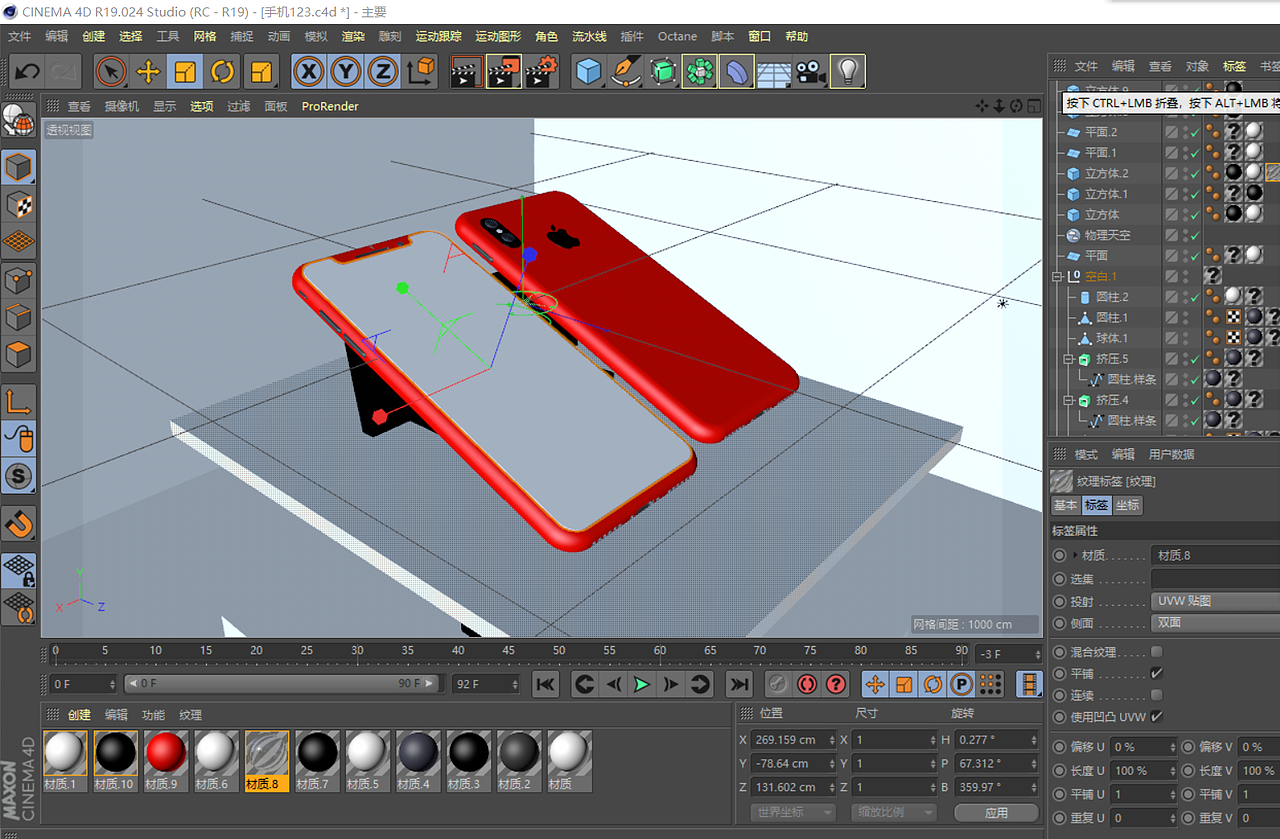Switch to Points mode
Viewport: 1280px width, 839px height.
pos(19,281)
